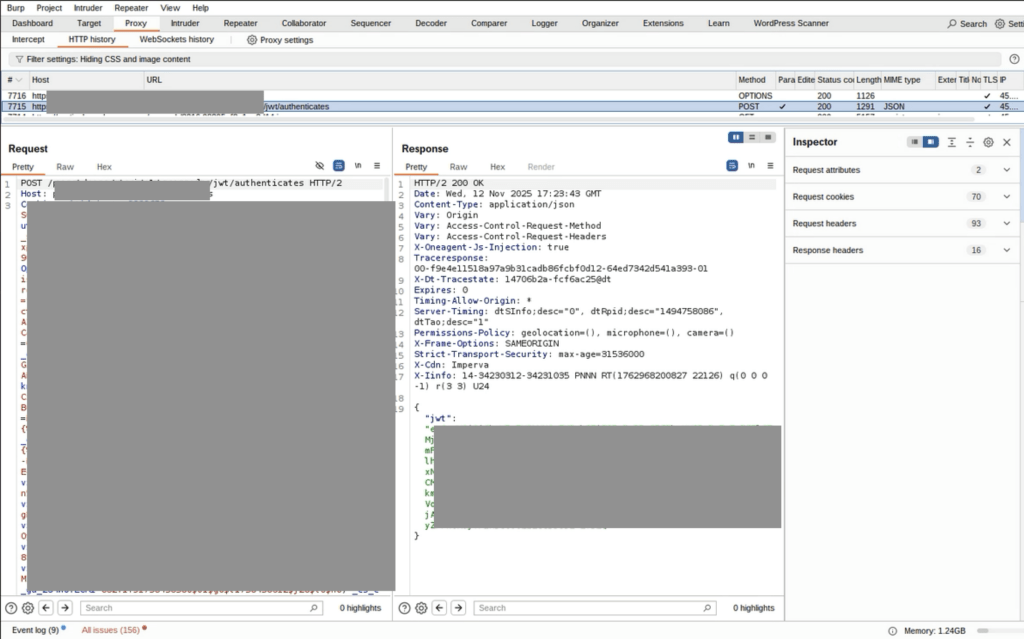Switch Response layout to side-by-side view
The height and width of the screenshot is (639, 1024).
coord(737,137)
